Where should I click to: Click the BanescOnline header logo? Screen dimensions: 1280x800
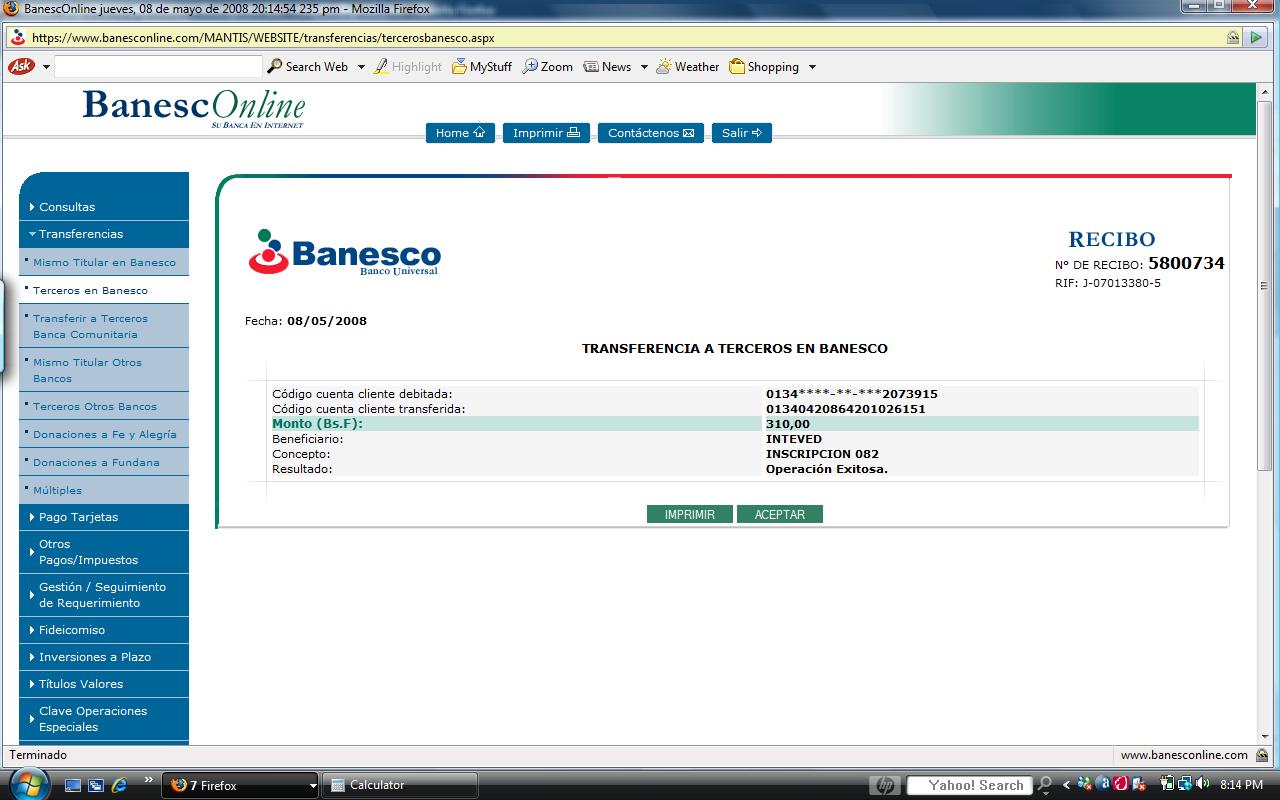tap(194, 108)
